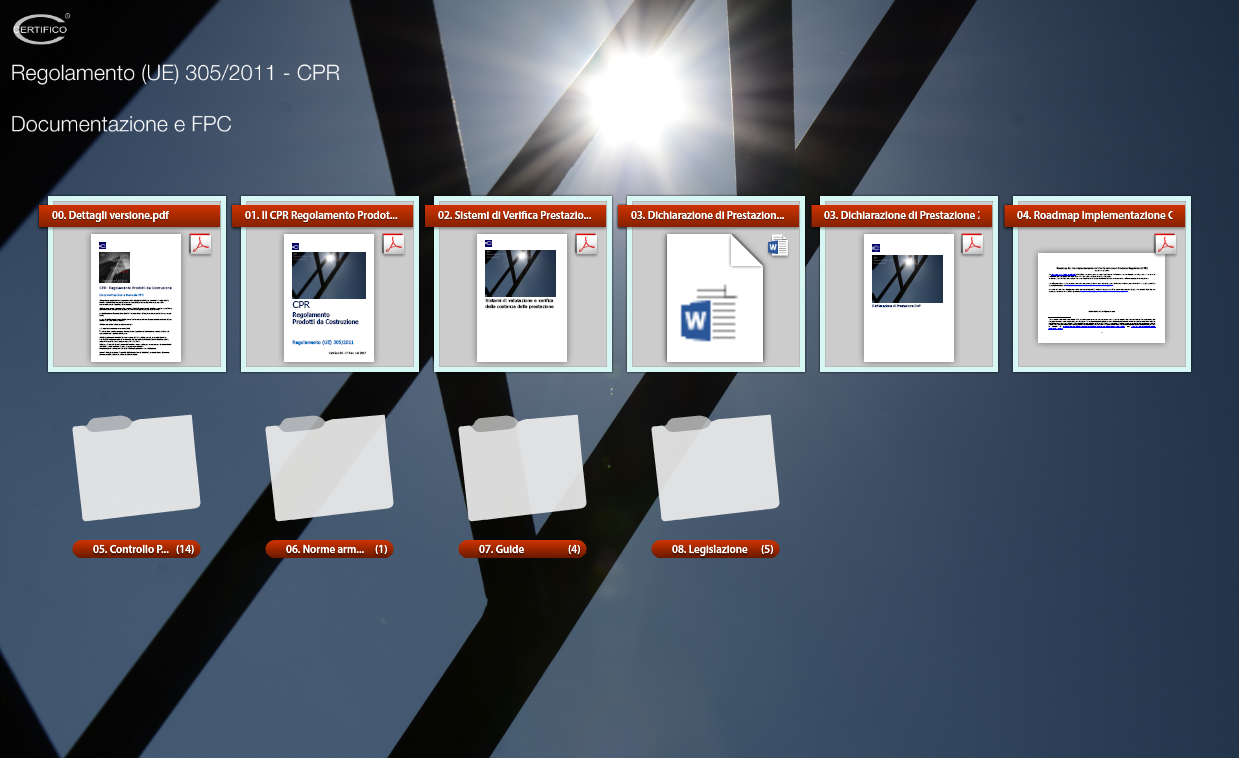Select the 08. Legislazione (5) label

point(715,549)
